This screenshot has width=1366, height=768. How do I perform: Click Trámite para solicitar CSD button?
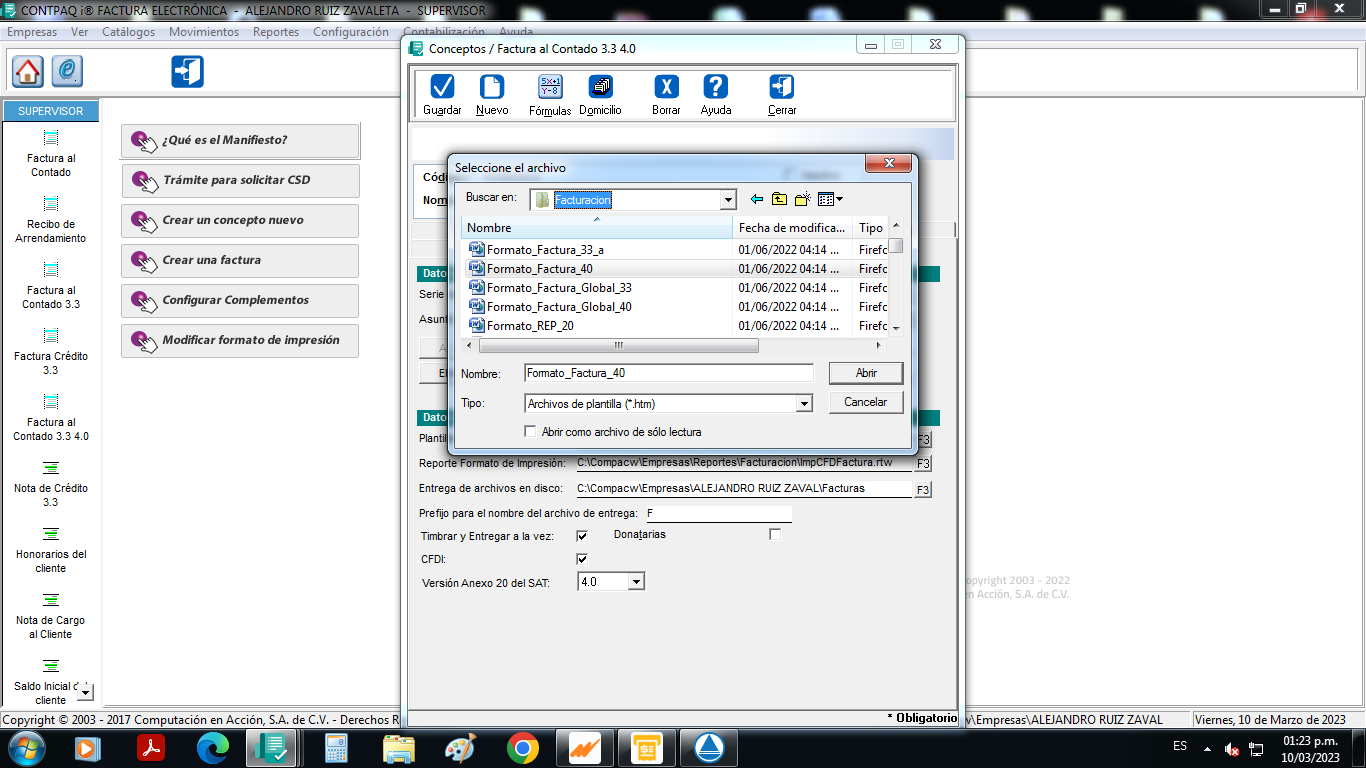tap(240, 181)
